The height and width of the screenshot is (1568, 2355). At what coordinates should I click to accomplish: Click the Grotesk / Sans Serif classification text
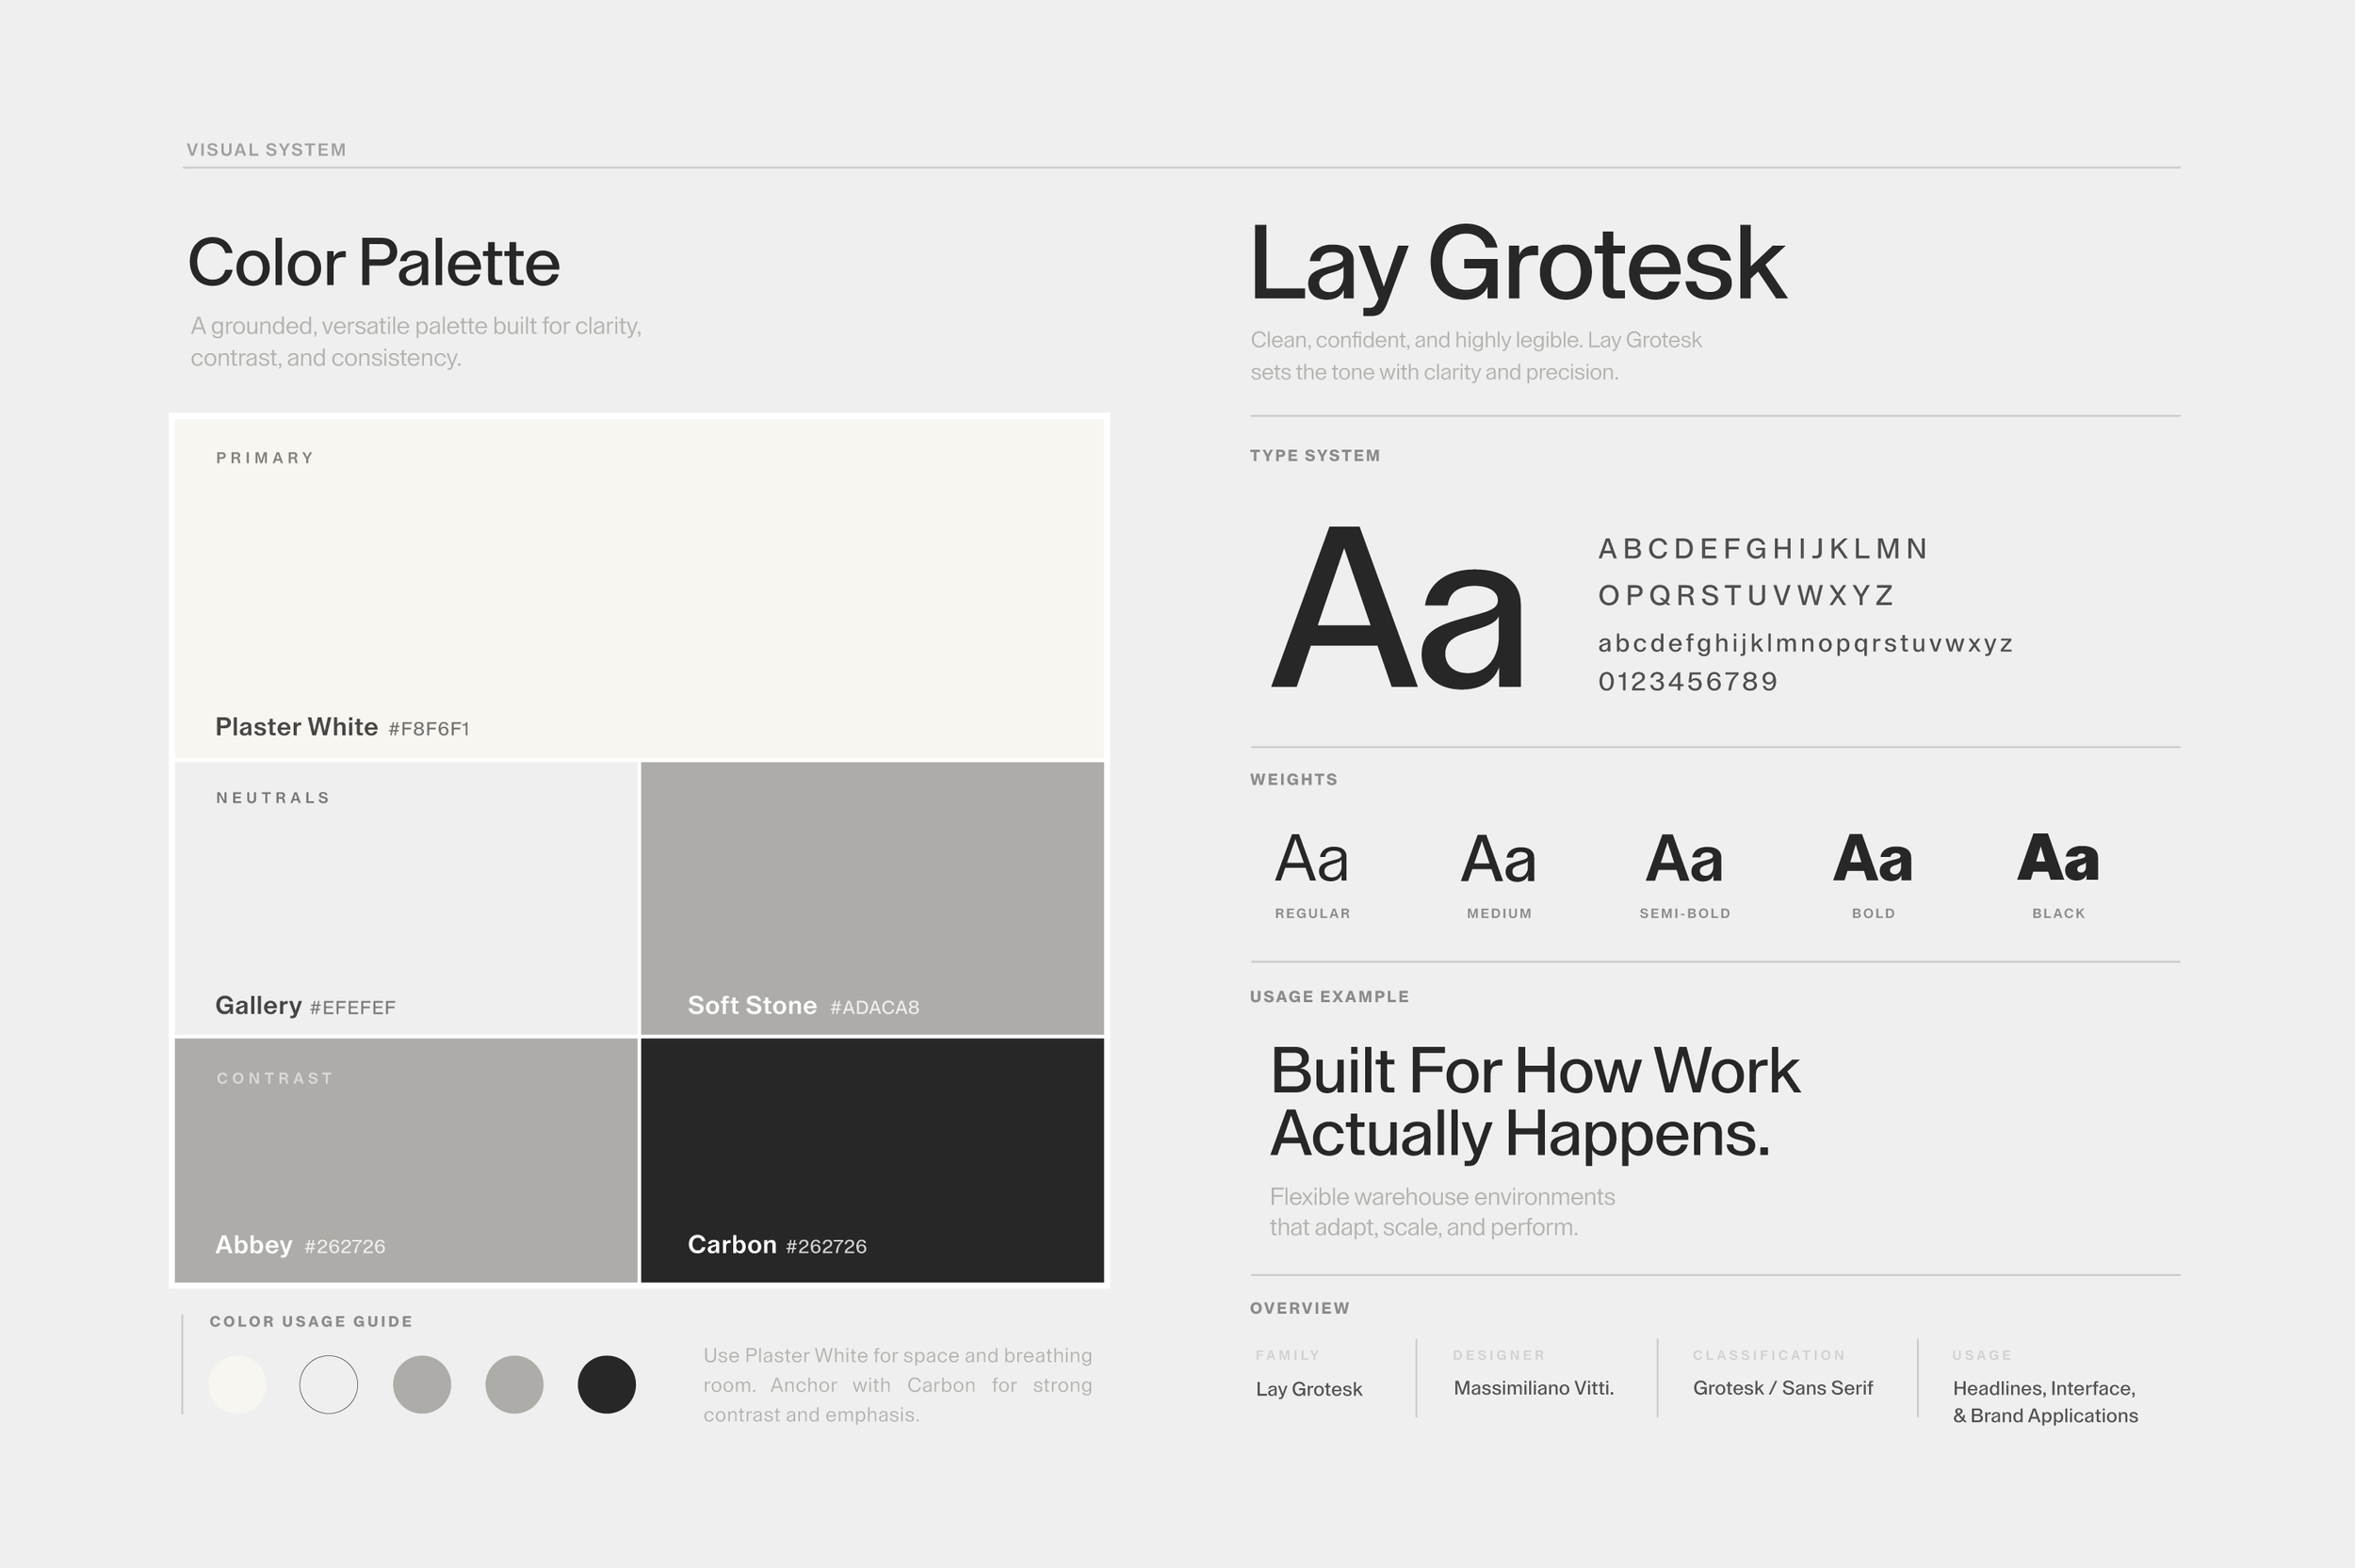pos(1782,1388)
